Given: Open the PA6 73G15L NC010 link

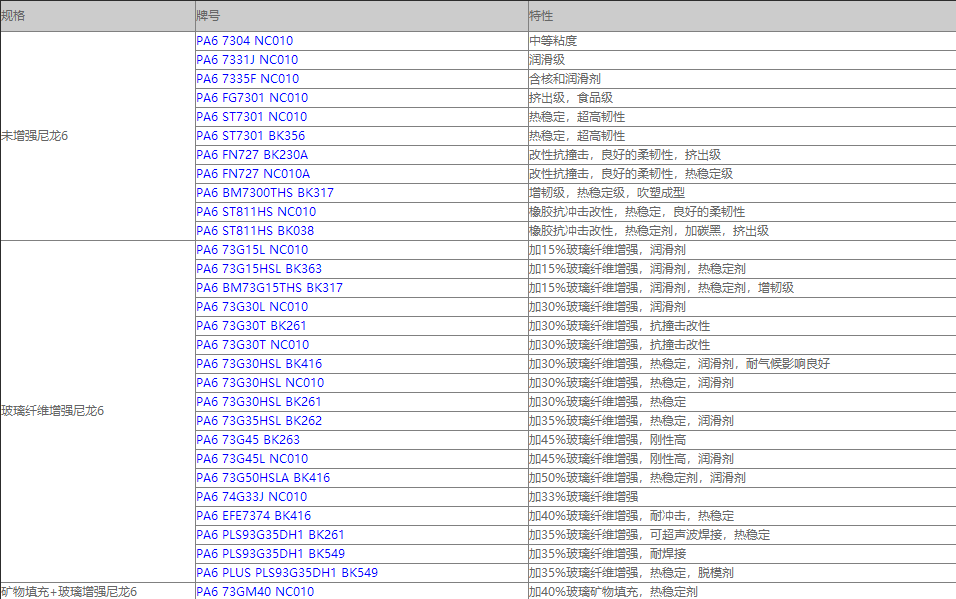Looking at the screenshot, I should (252, 249).
